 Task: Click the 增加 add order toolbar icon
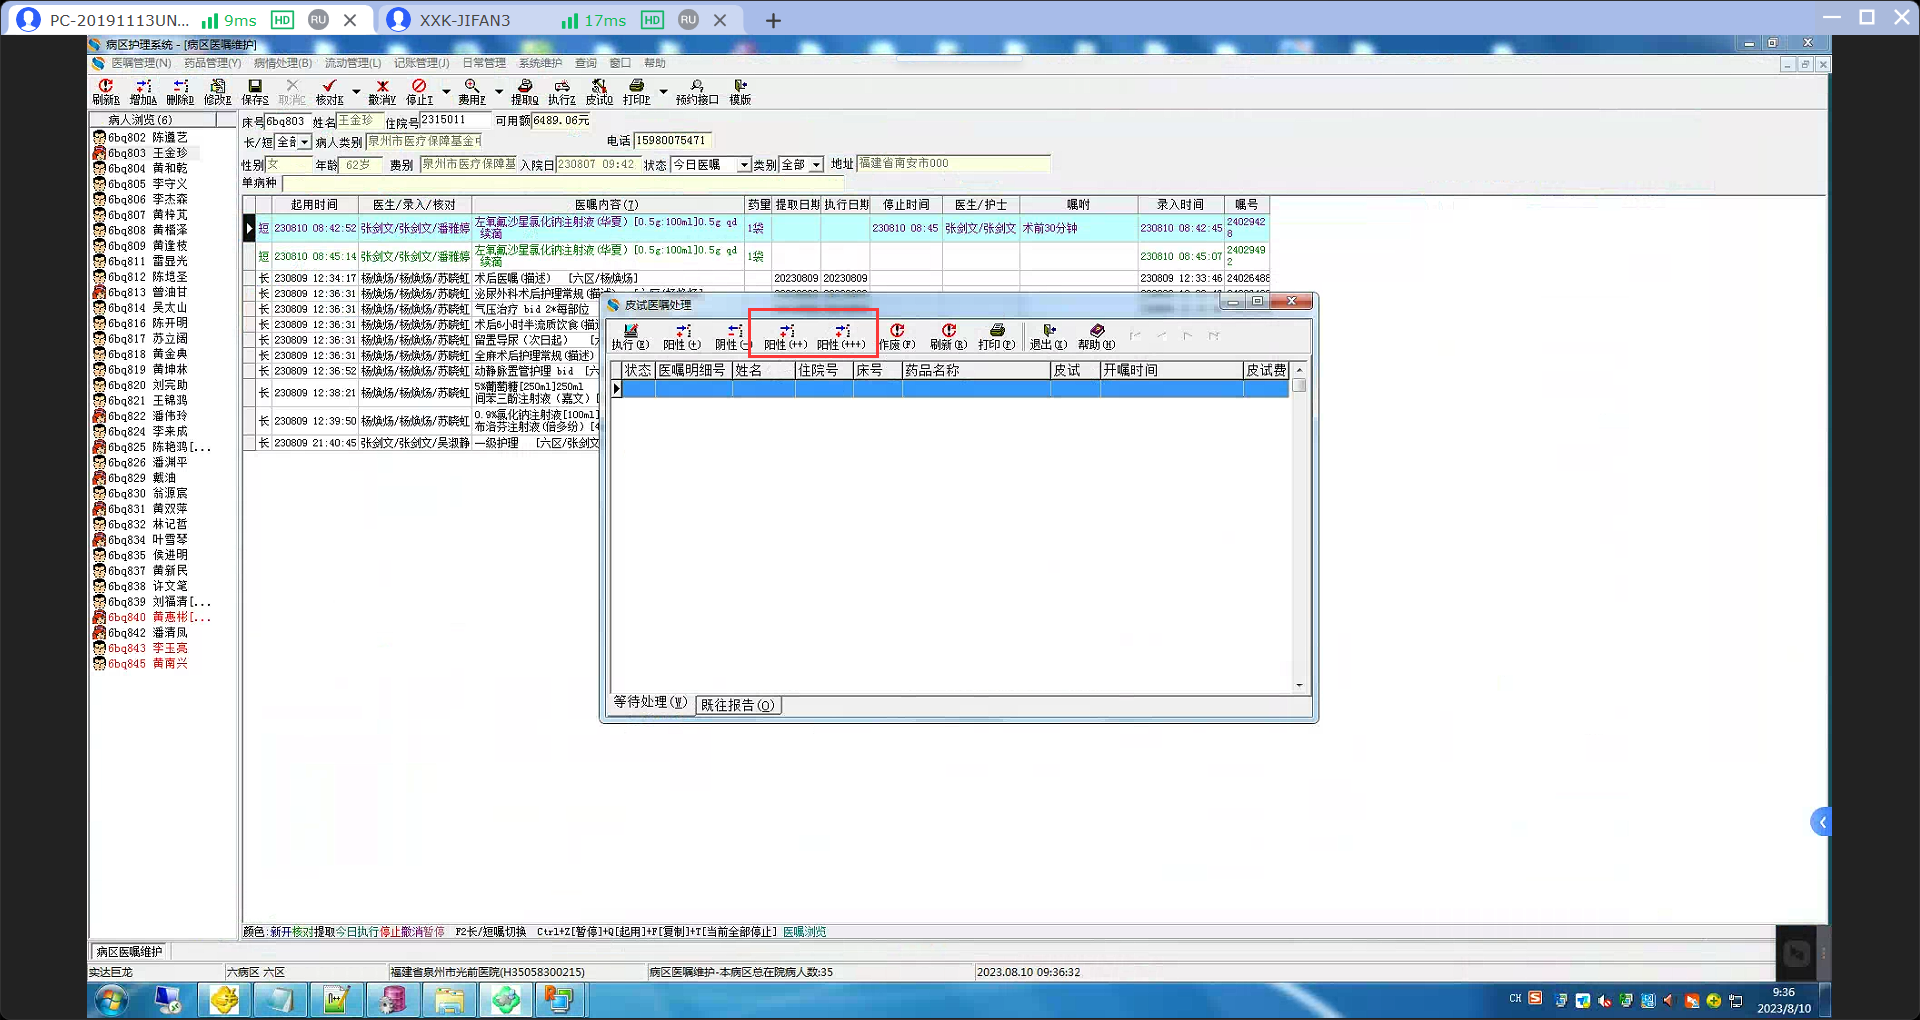pyautogui.click(x=143, y=92)
